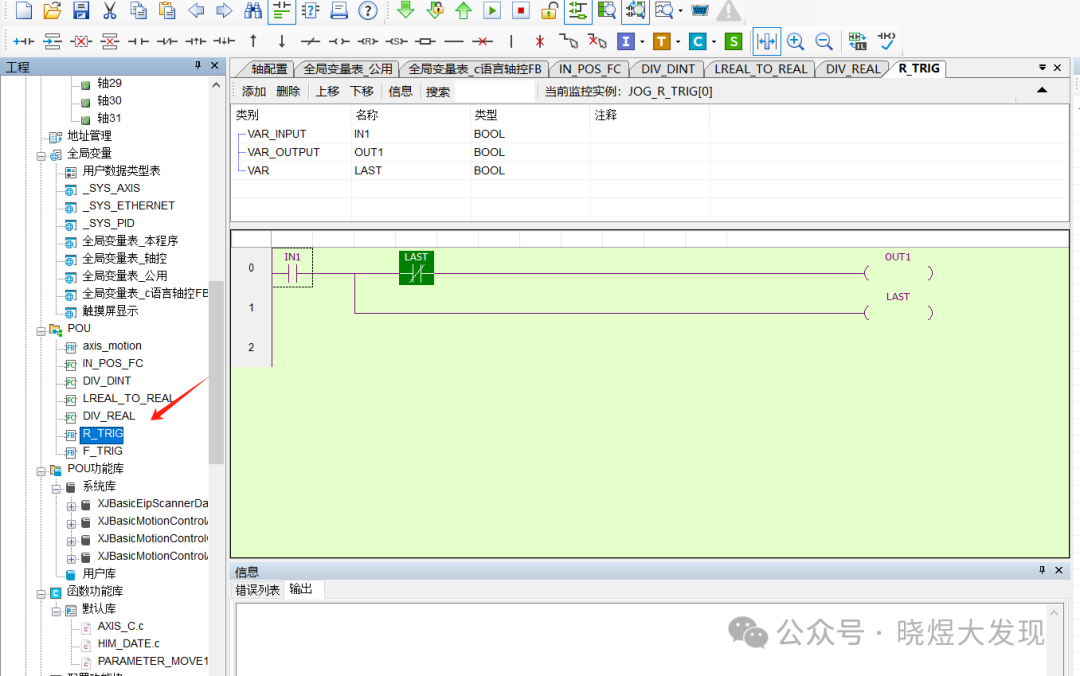Click the 上移 button
This screenshot has width=1080, height=676.
click(x=327, y=92)
